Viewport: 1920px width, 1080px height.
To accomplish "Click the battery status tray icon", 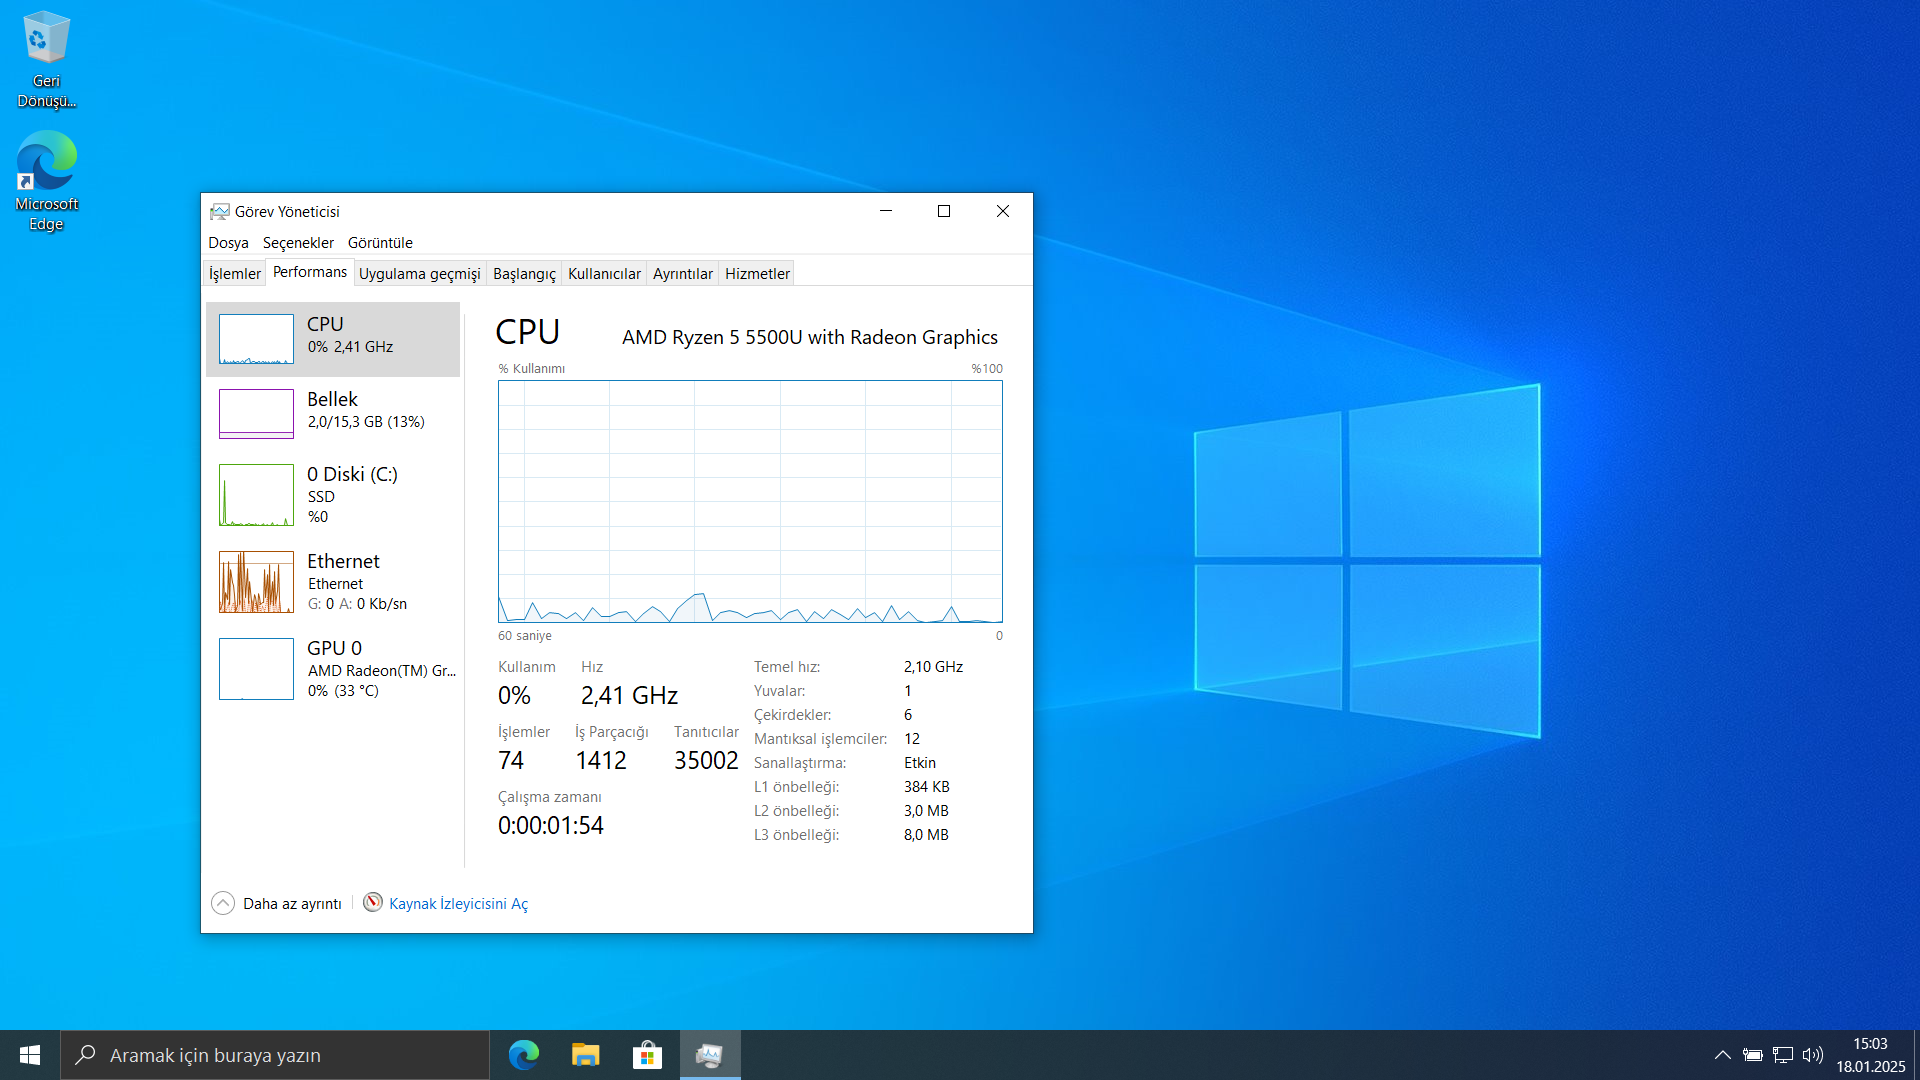I will [x=1752, y=1055].
